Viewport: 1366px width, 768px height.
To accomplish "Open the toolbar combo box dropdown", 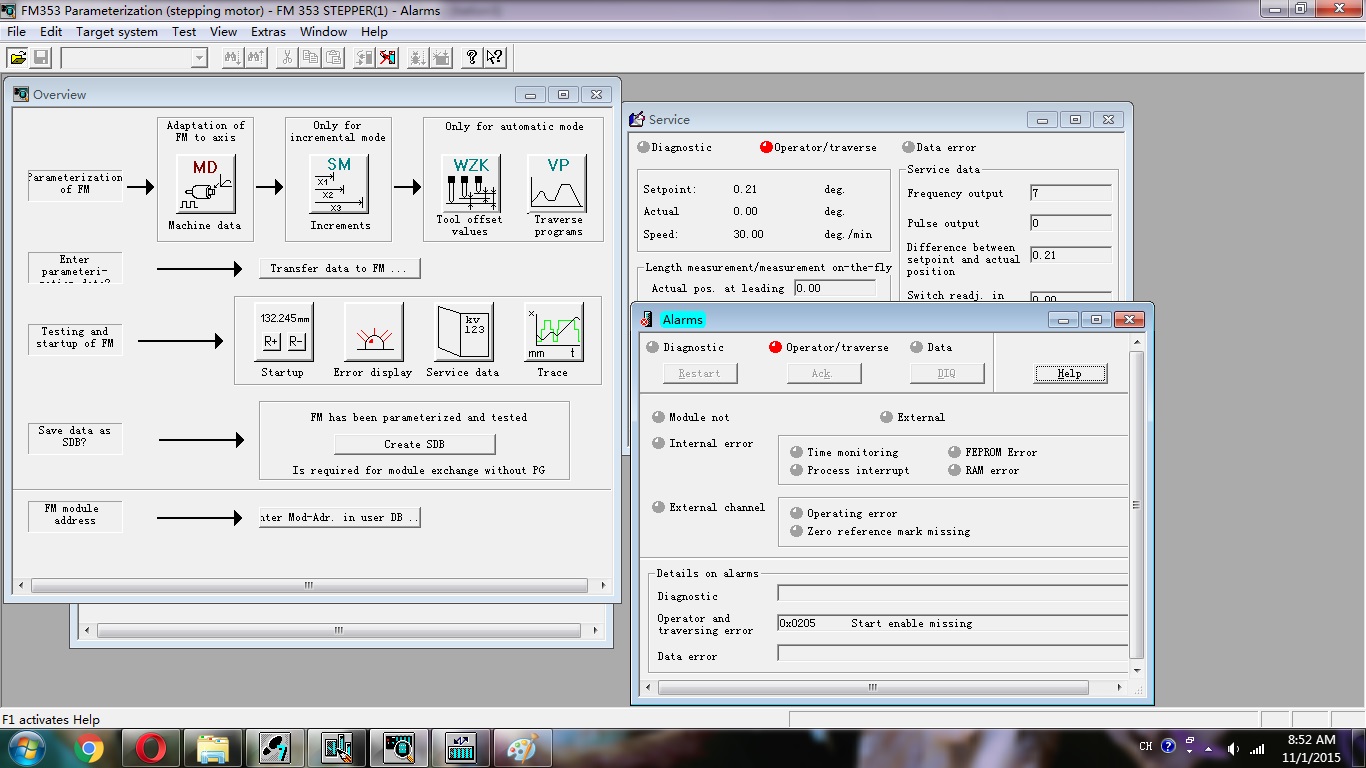I will point(198,58).
